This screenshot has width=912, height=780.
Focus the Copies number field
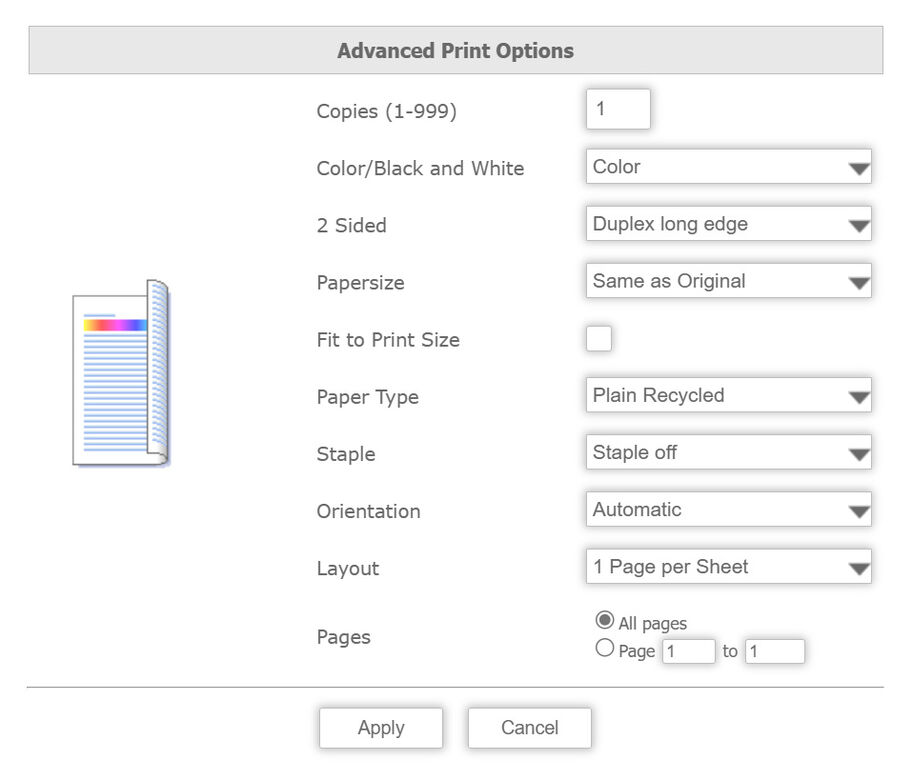[x=618, y=109]
